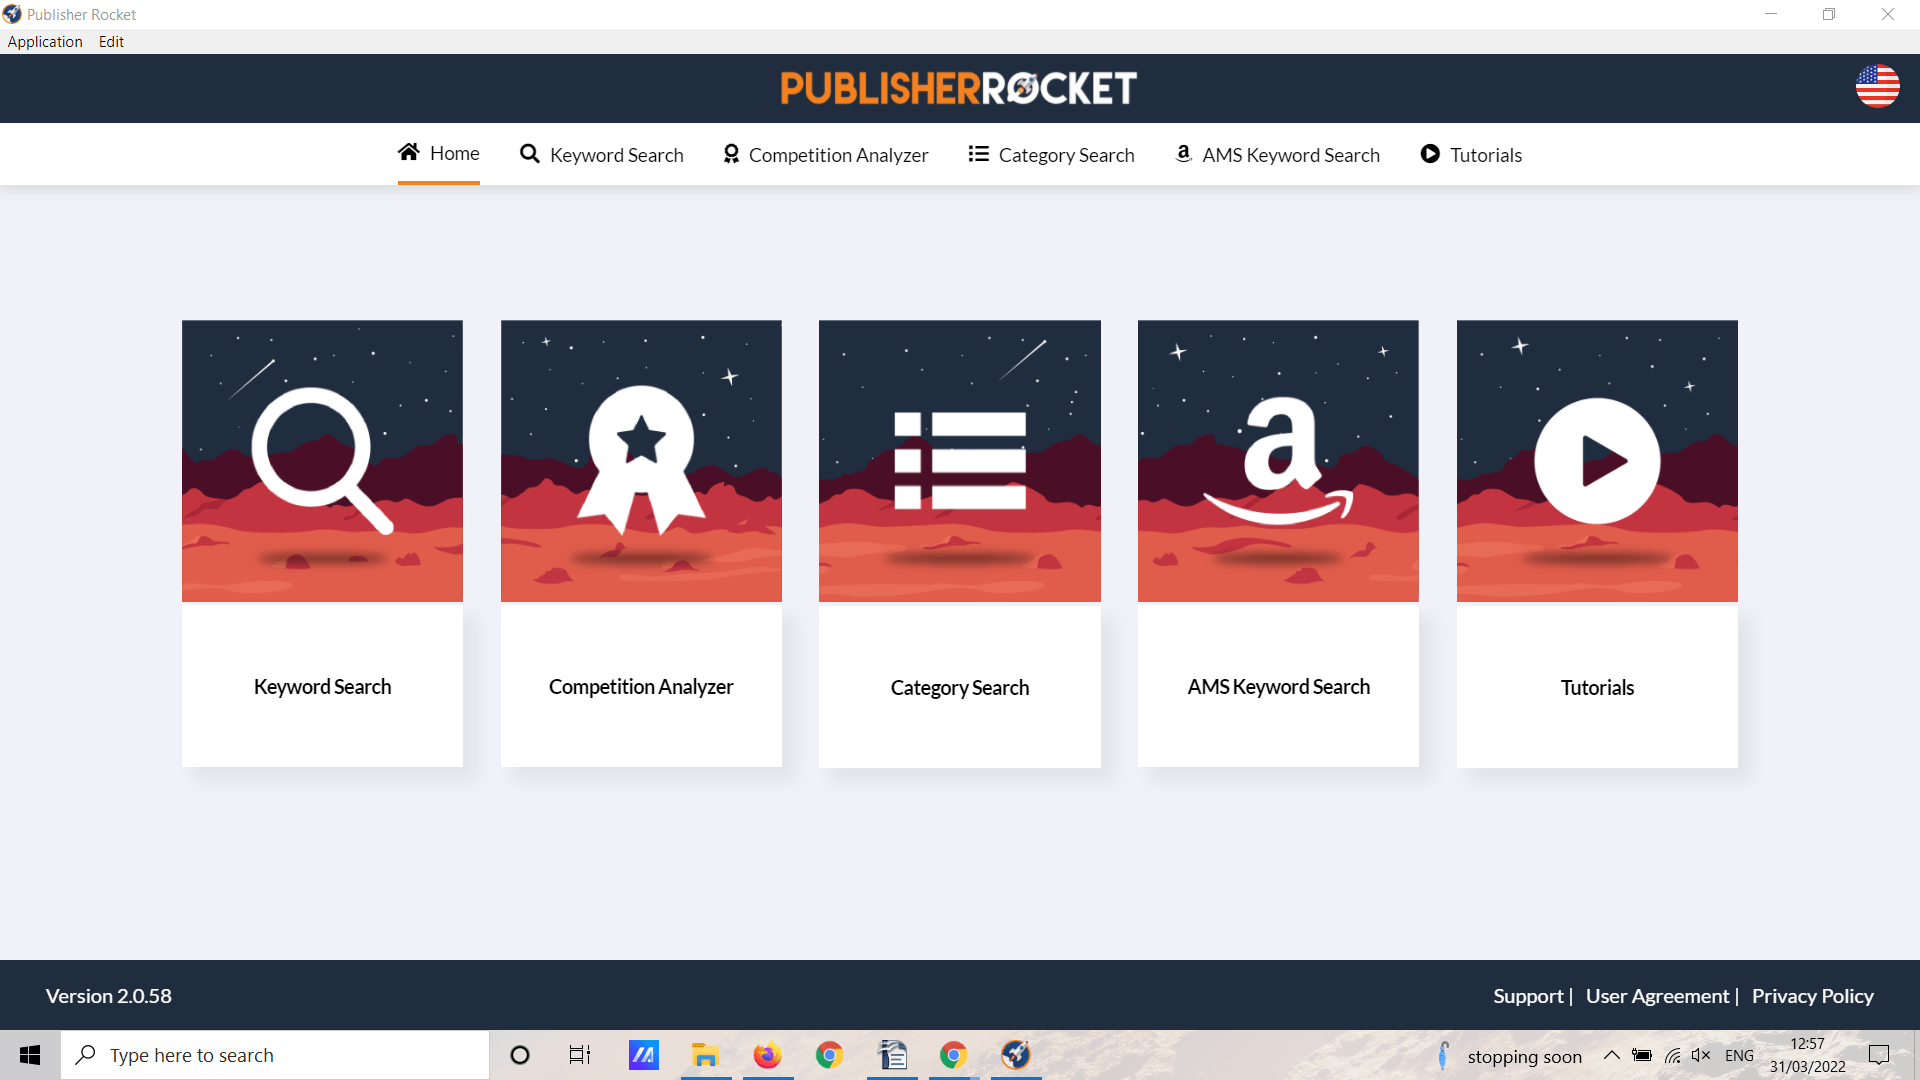This screenshot has width=1920, height=1080.
Task: Open the US flag language selector
Action: click(1877, 86)
